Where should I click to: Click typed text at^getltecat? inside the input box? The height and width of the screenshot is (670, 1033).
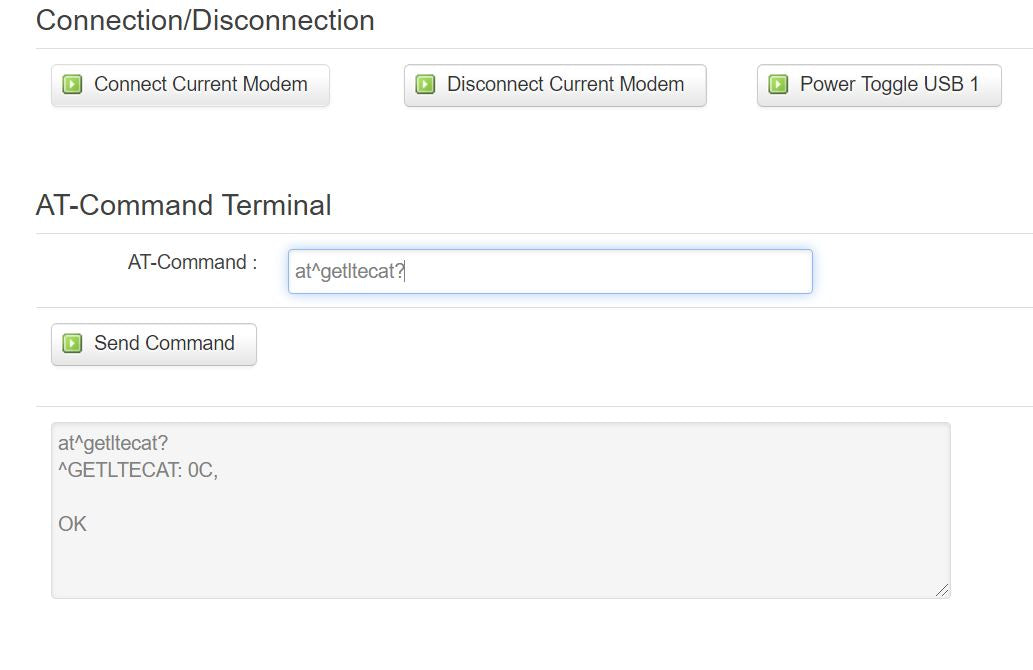tap(350, 271)
